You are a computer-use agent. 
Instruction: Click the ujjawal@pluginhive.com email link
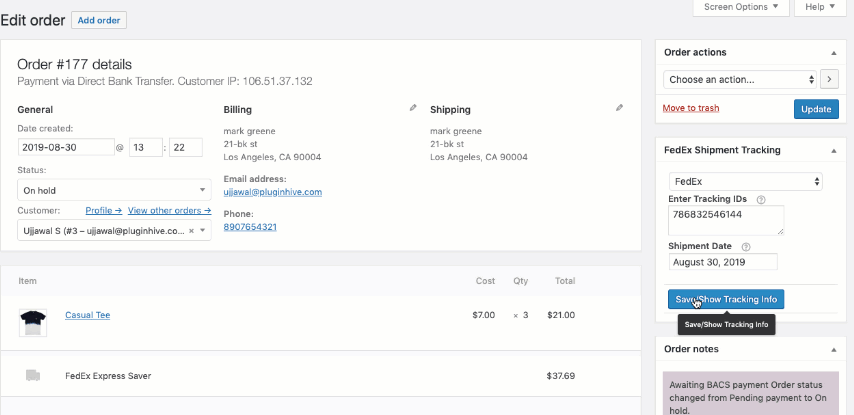[x=272, y=192]
